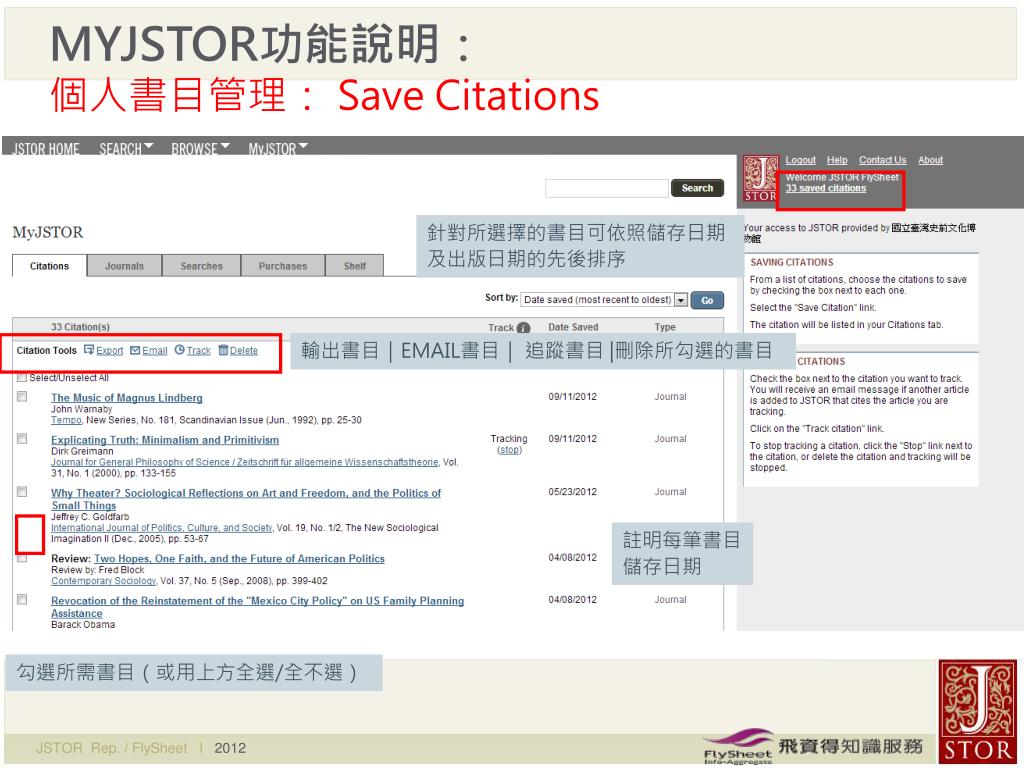Click the Export citation icon
This screenshot has height=768, width=1024.
[x=89, y=350]
